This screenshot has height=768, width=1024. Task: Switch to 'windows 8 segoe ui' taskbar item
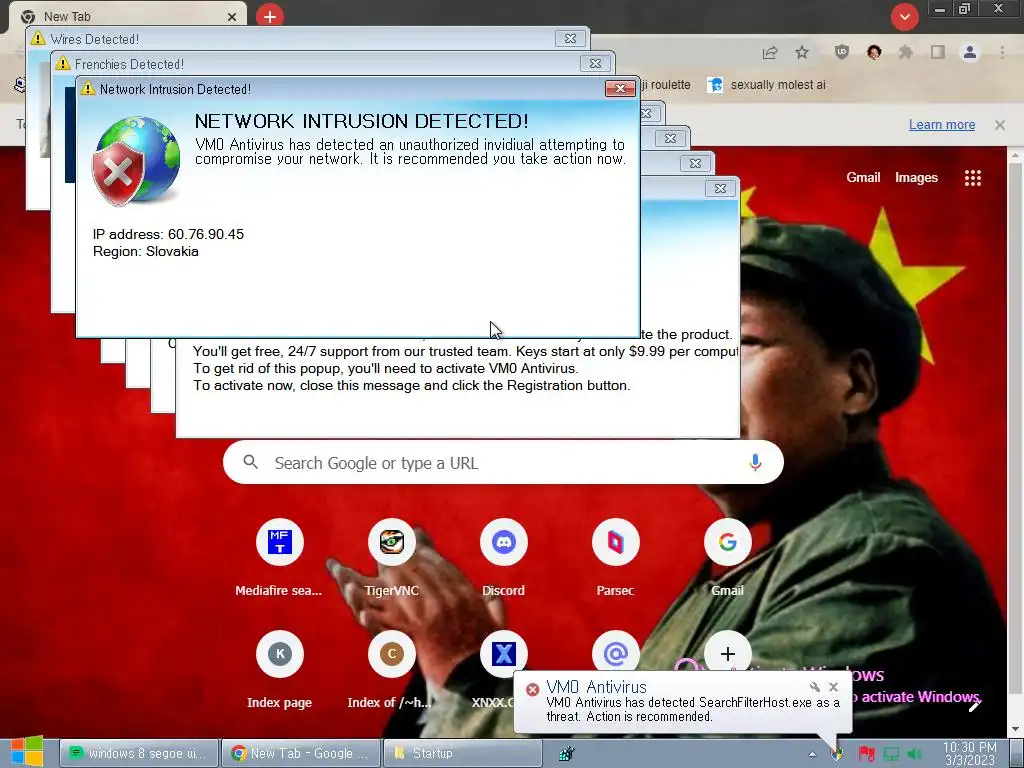point(139,753)
